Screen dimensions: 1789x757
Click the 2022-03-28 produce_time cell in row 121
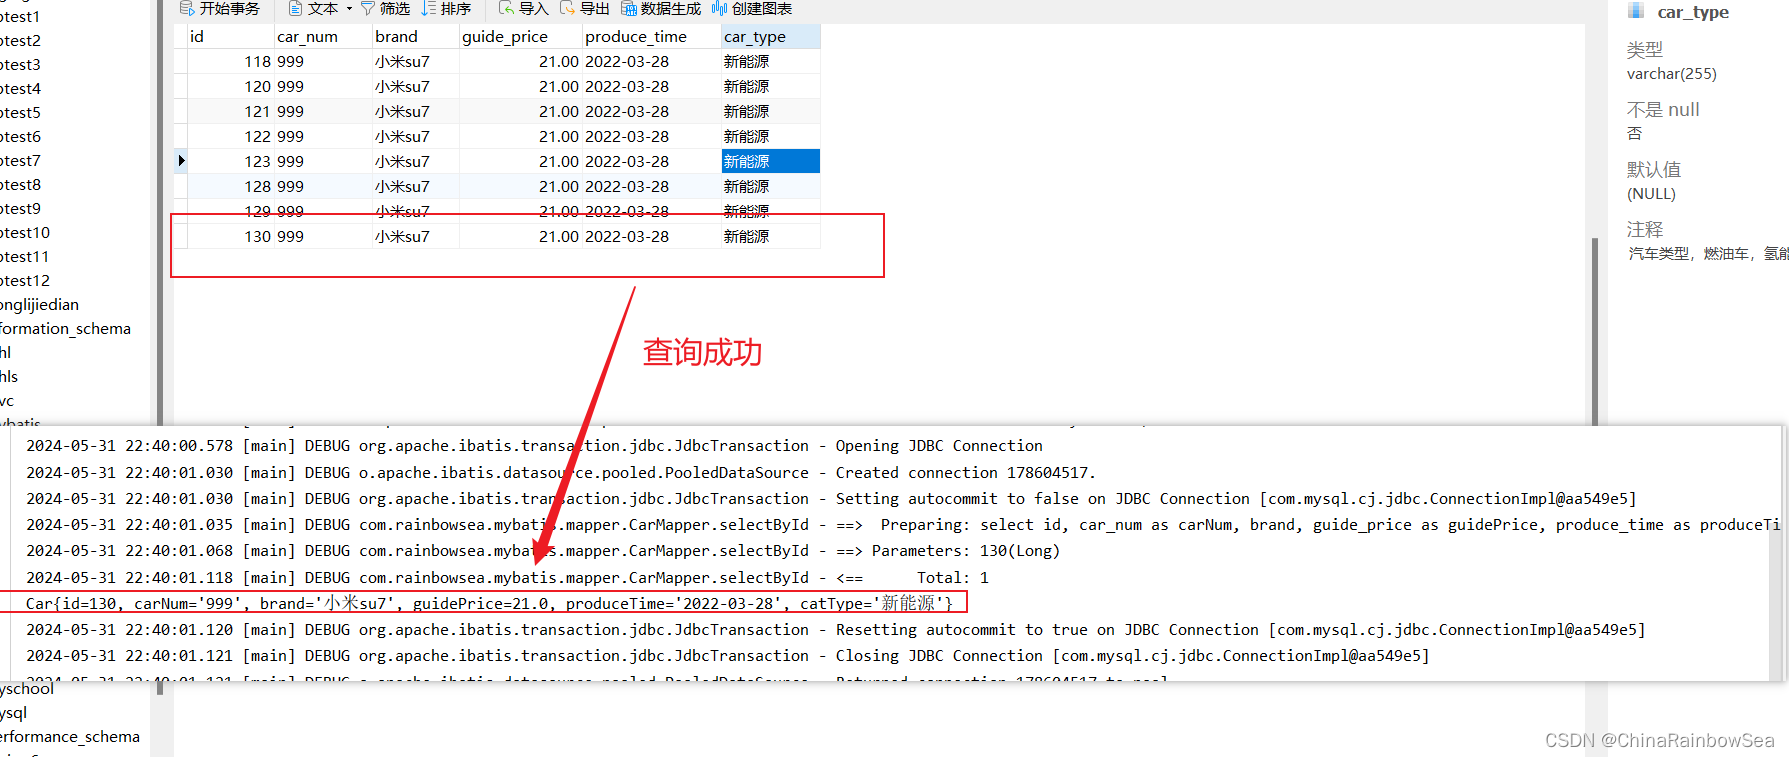pyautogui.click(x=652, y=112)
